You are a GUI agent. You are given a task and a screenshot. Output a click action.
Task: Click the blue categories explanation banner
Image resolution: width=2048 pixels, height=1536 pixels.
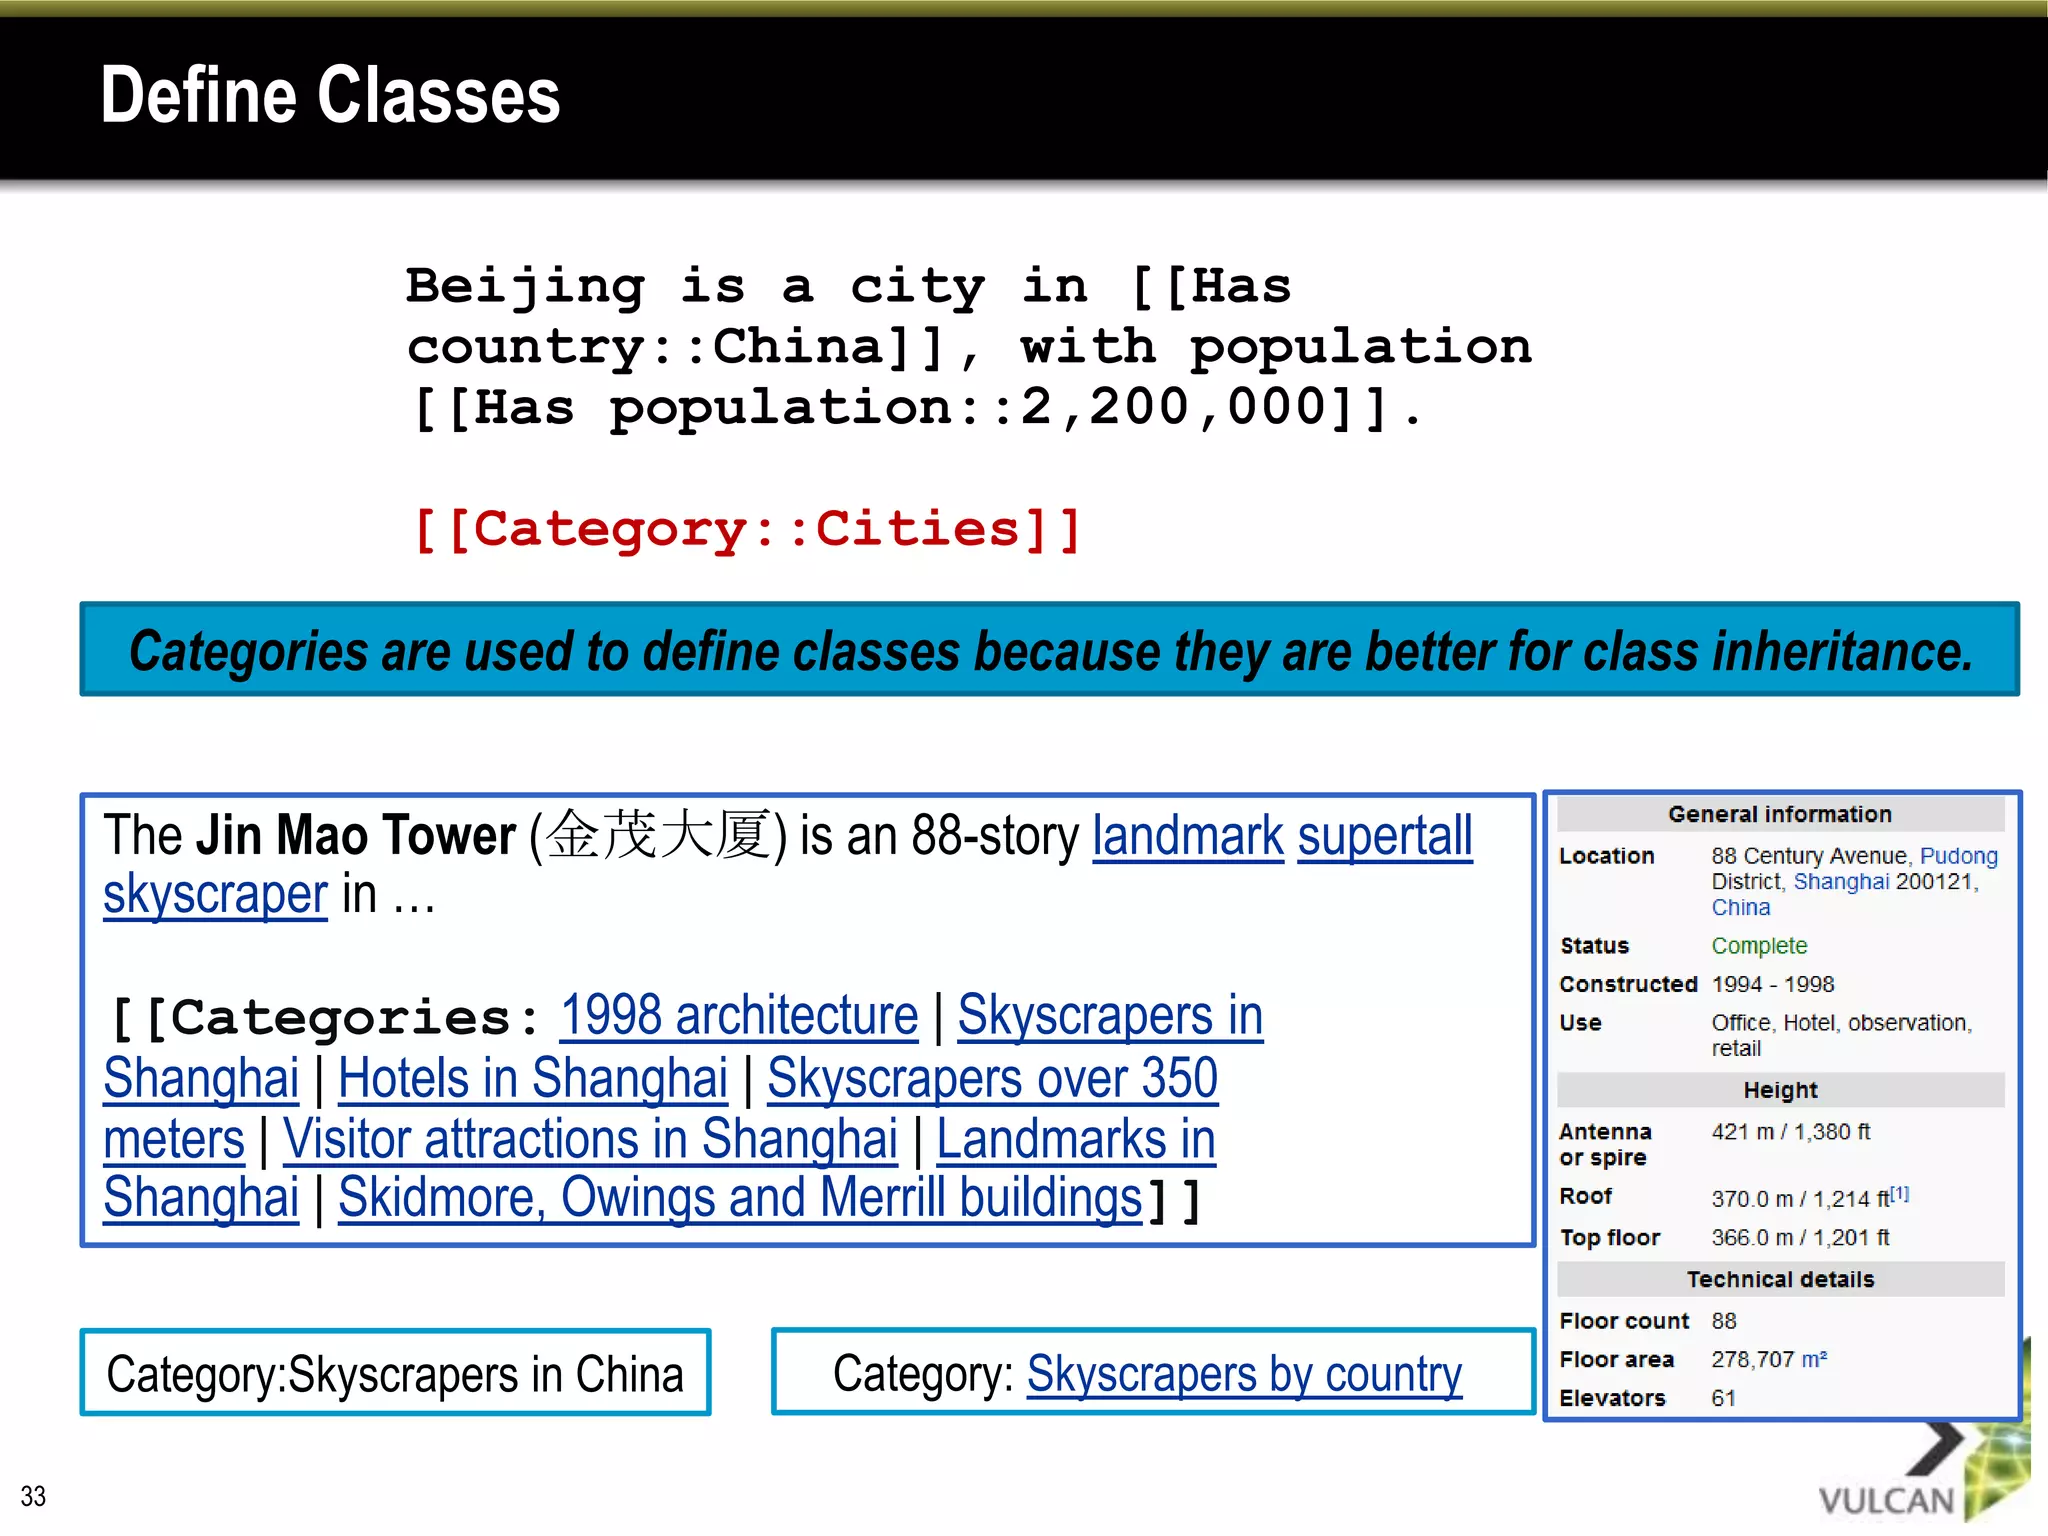pyautogui.click(x=1049, y=650)
